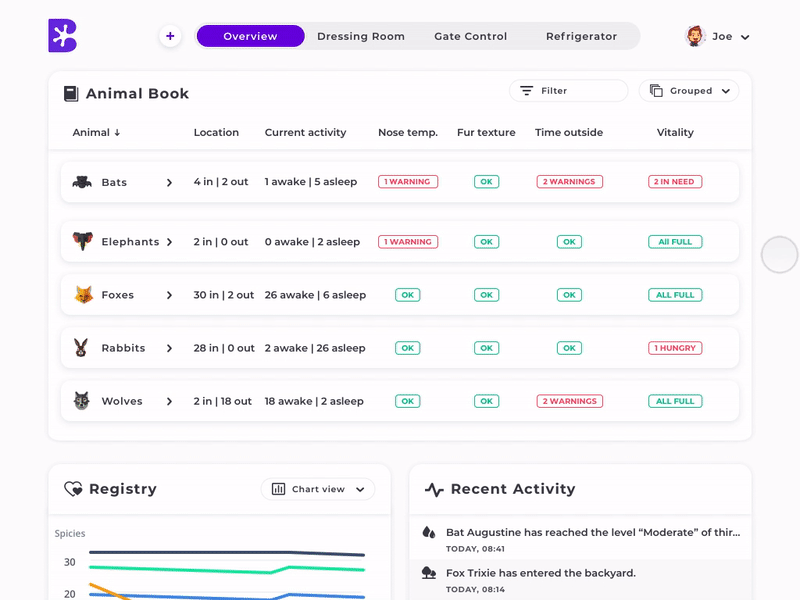The image size is (800, 600).
Task: Open the Chart view dropdown
Action: click(x=318, y=489)
